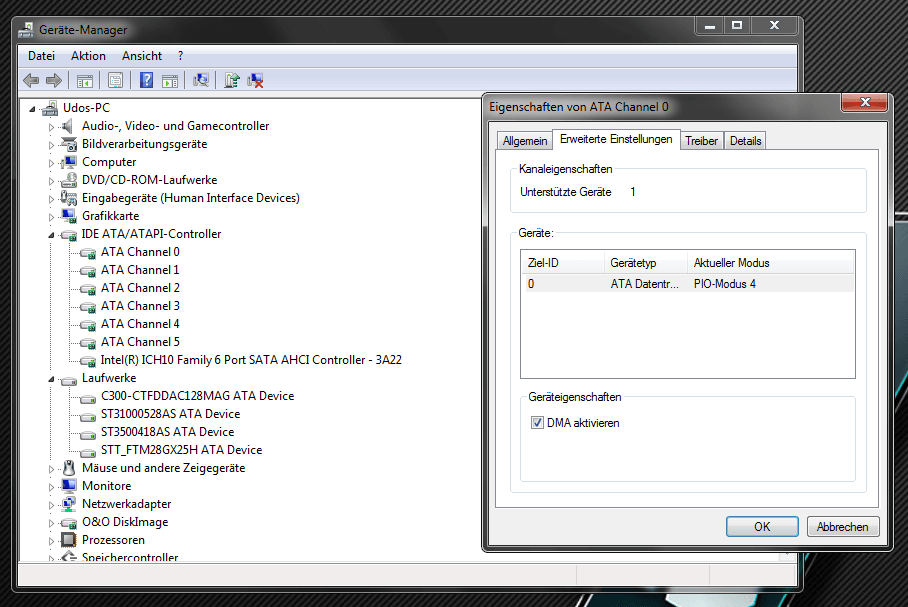Click the action pane toolbar icon
908x607 pixels.
click(x=170, y=81)
